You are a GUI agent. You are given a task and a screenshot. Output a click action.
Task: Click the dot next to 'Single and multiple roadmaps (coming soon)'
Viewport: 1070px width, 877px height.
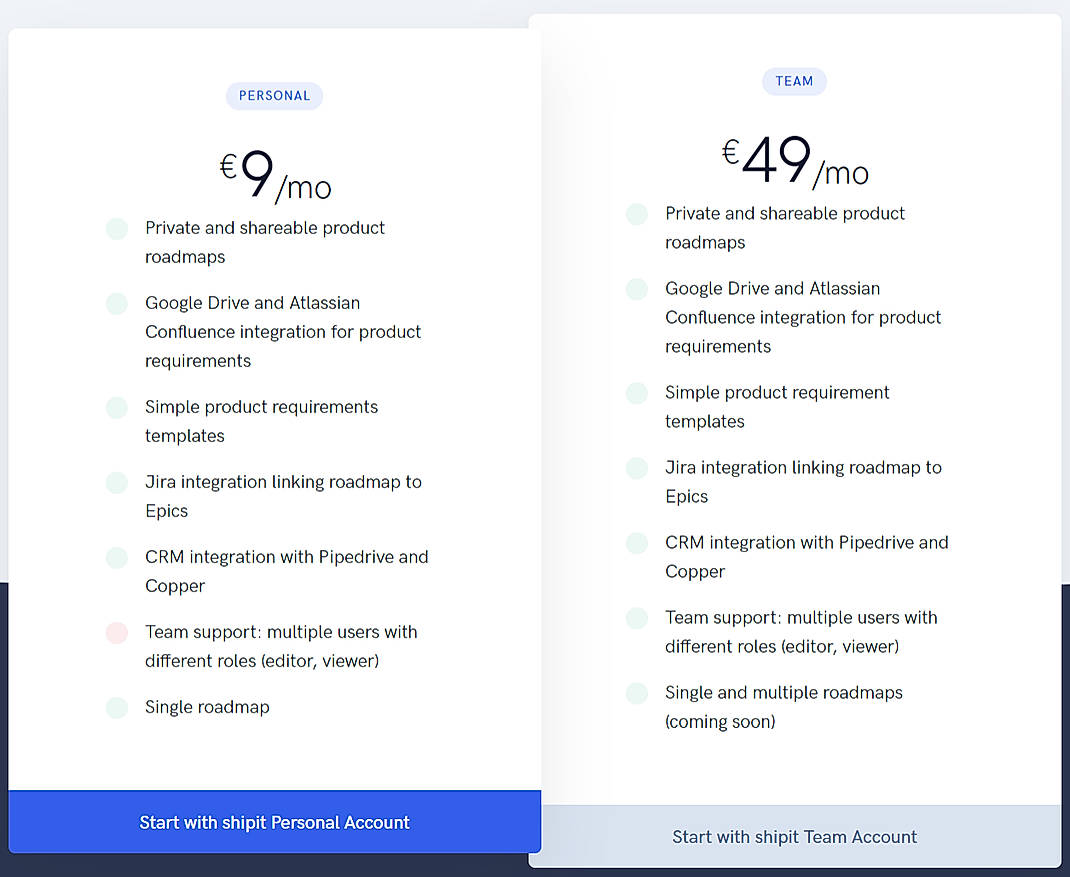[637, 693]
